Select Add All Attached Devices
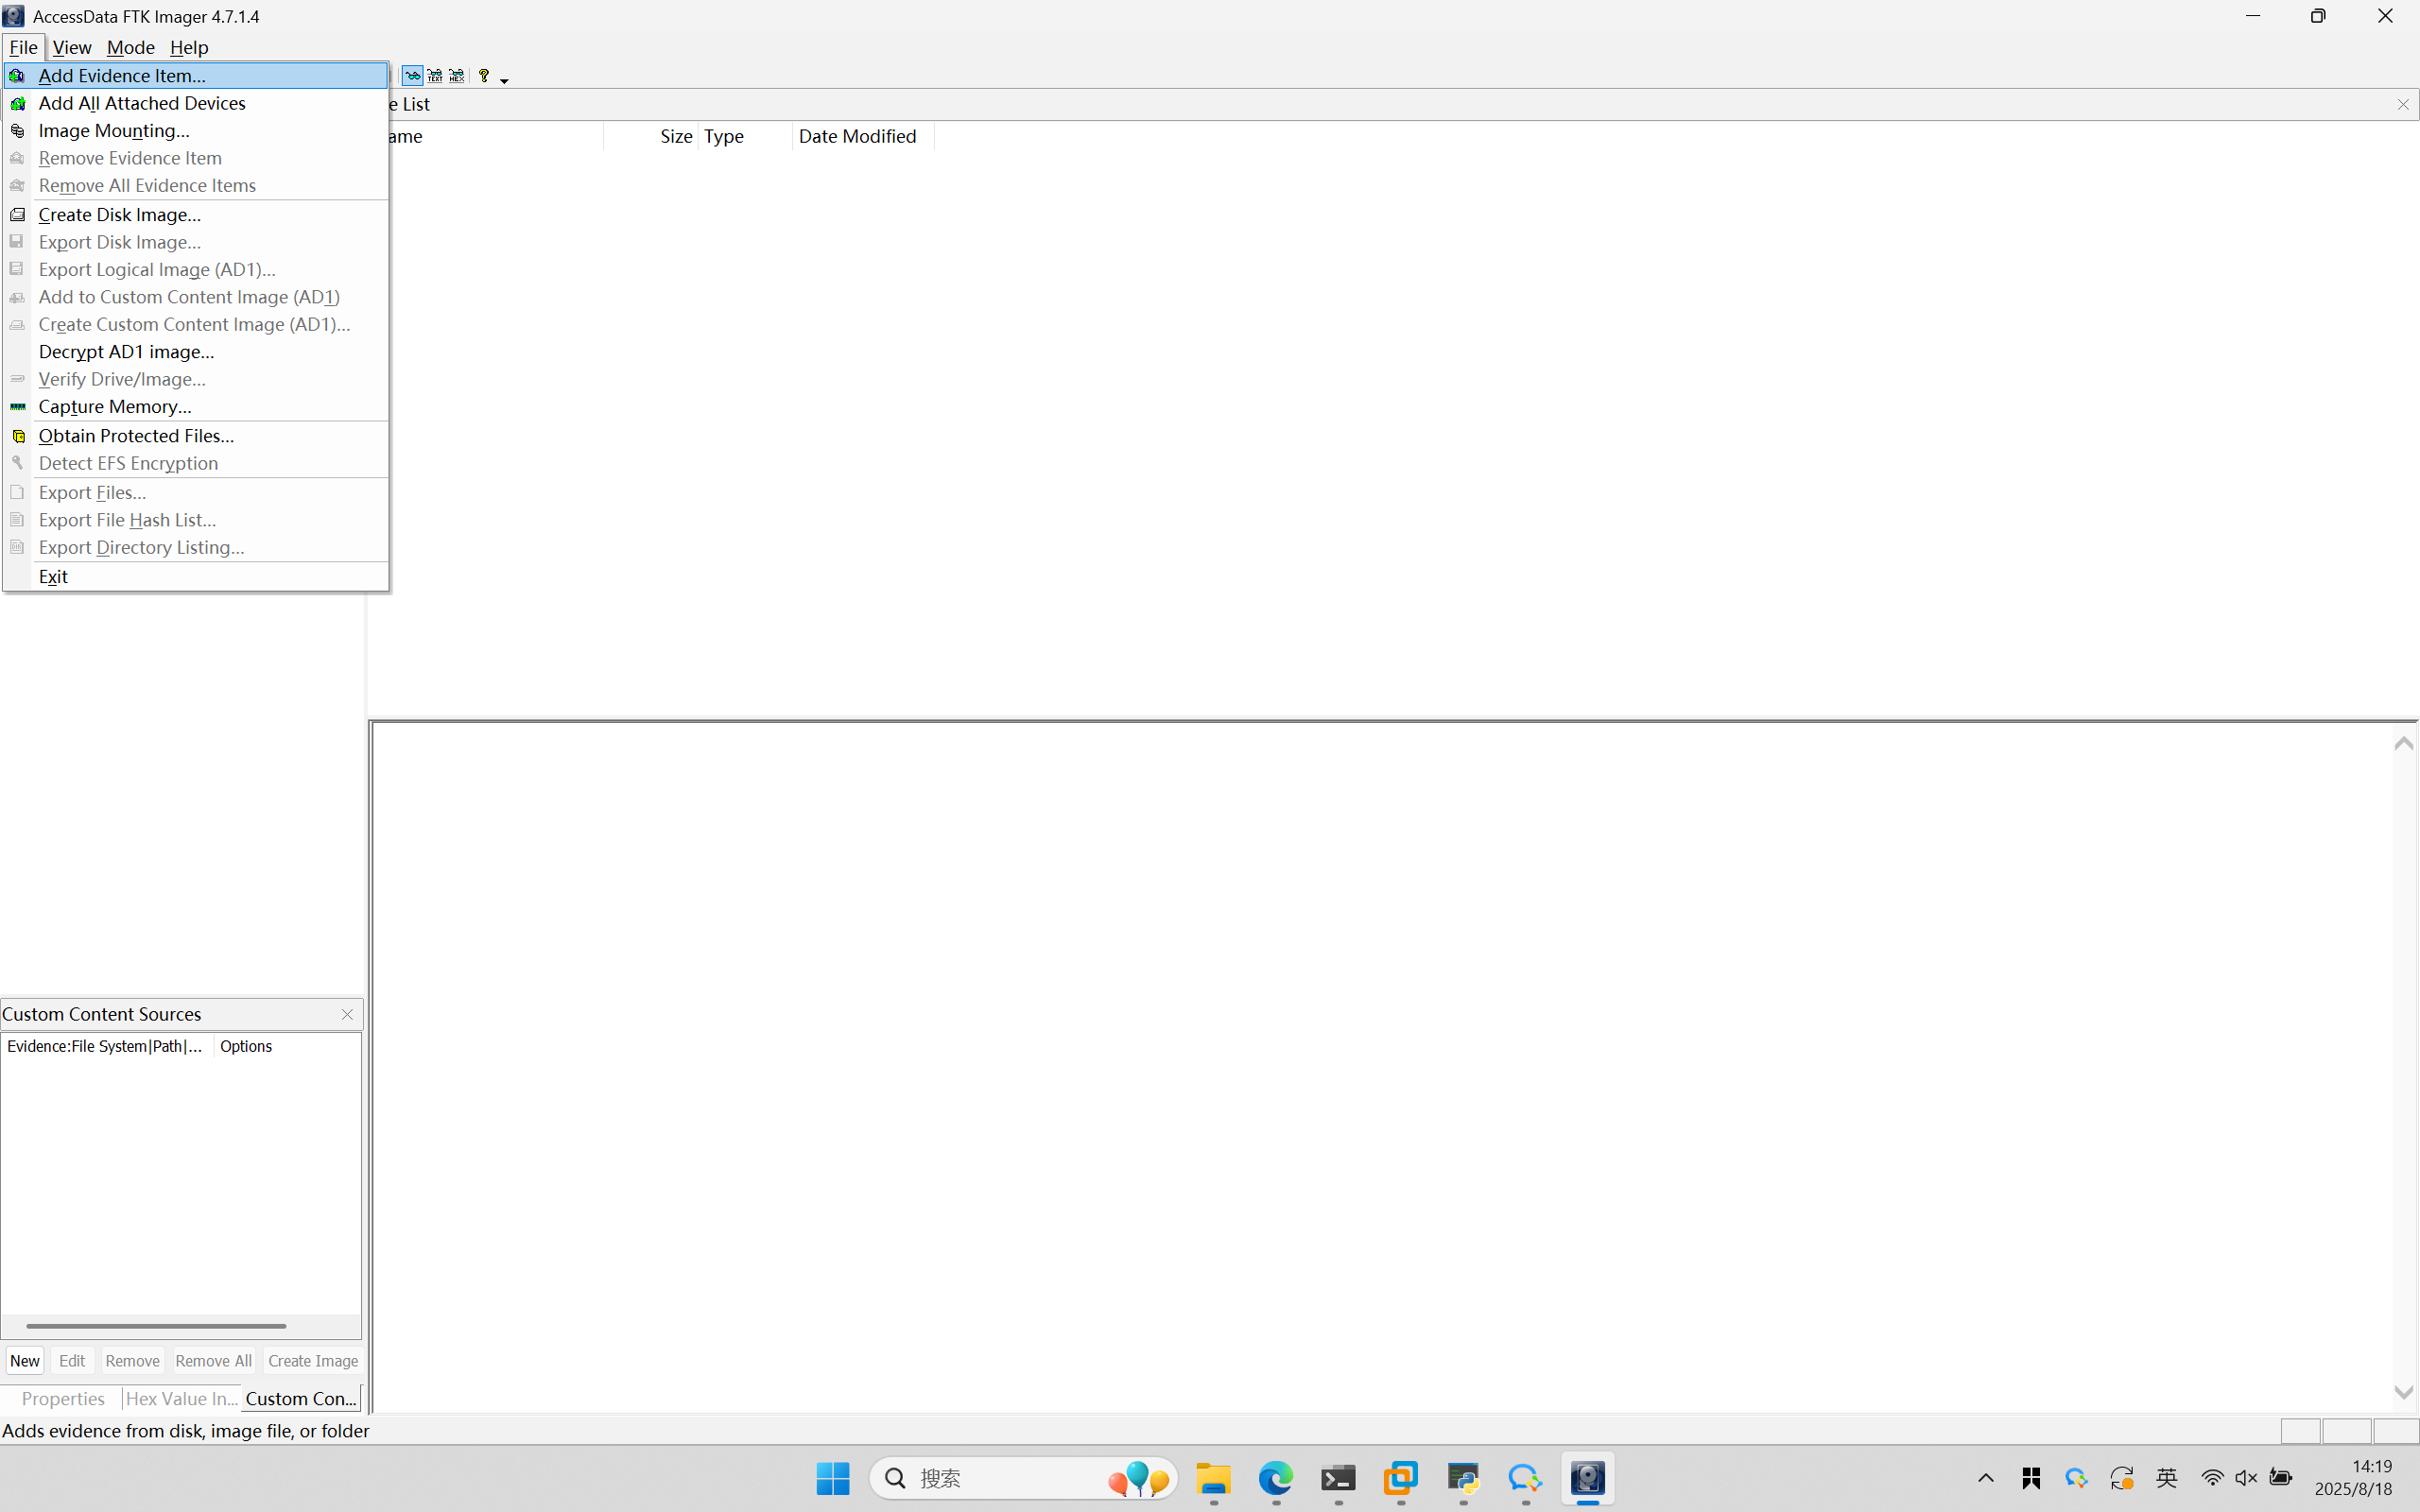 [196, 103]
